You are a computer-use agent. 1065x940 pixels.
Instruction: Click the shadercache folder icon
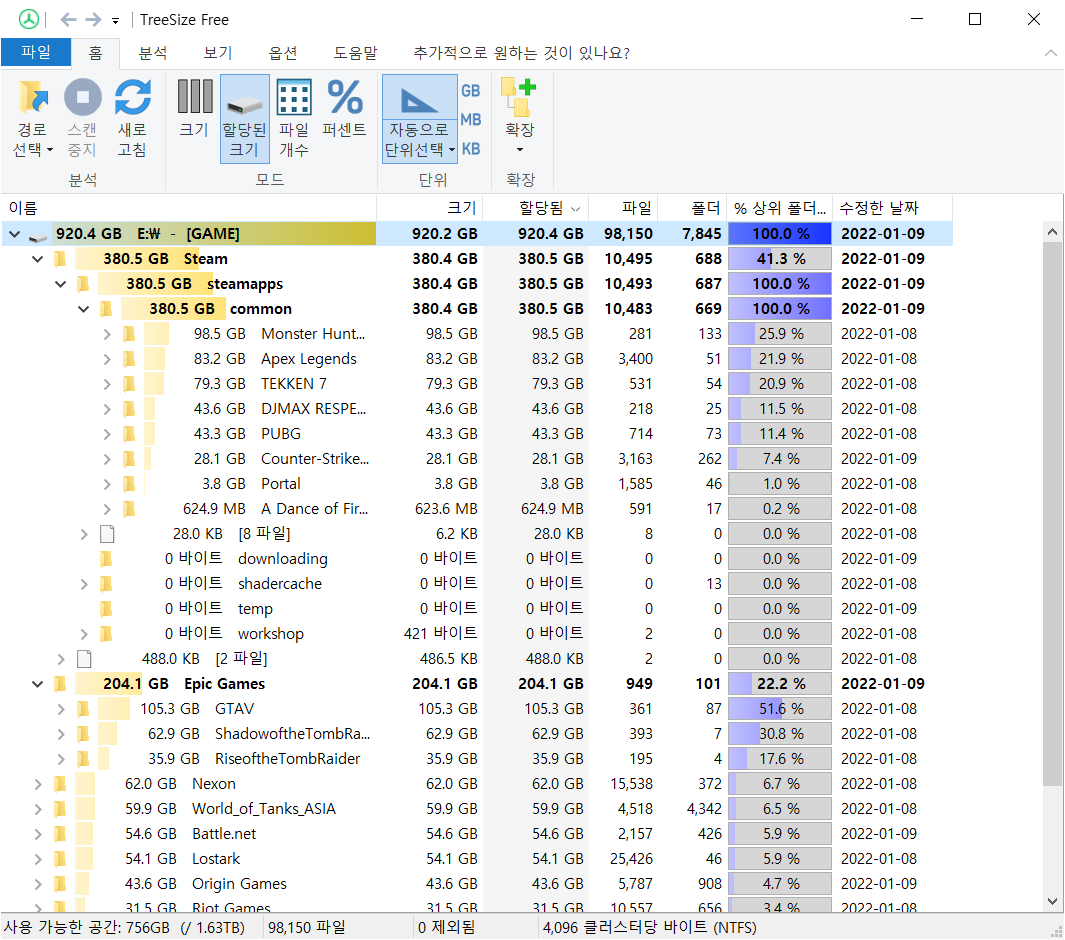[106, 584]
